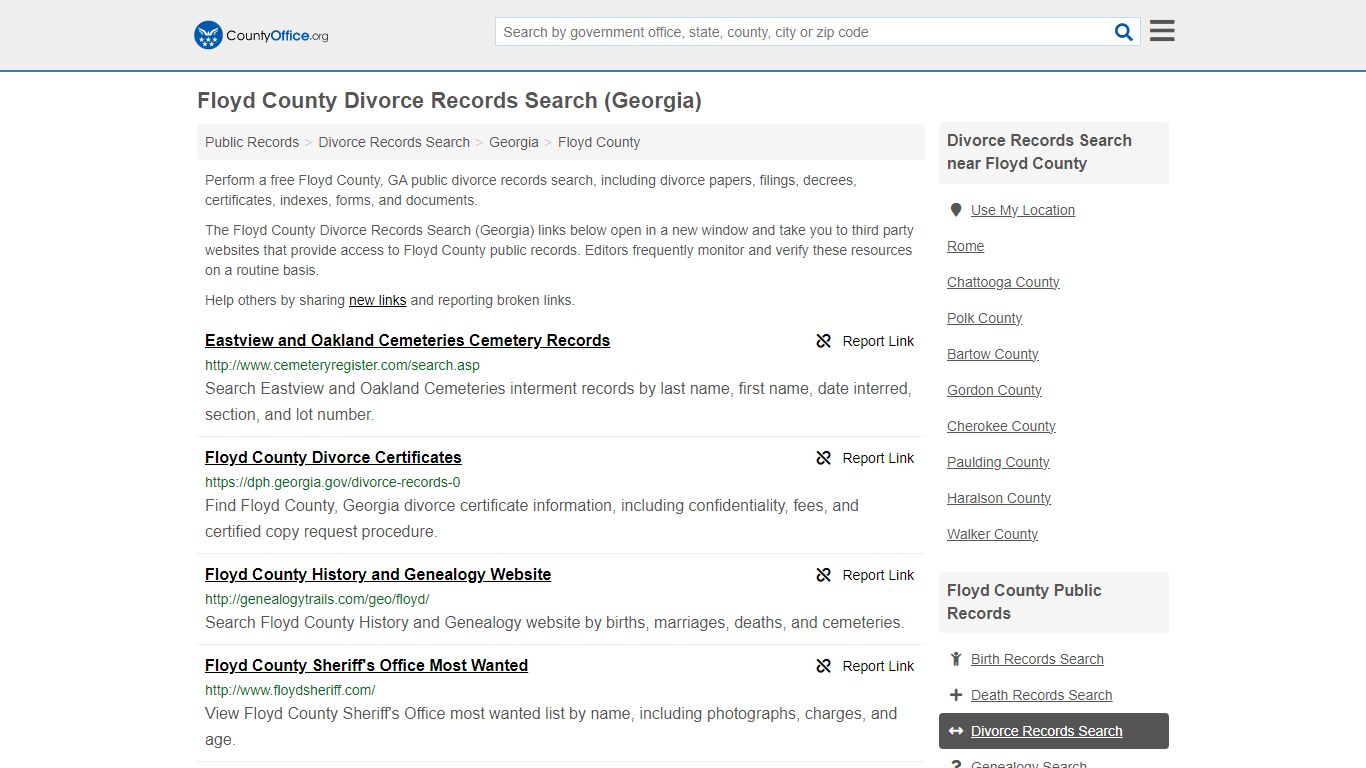1366x768 pixels.
Task: Click the broken-link icon beside Divorce Certificates
Action: [824, 458]
